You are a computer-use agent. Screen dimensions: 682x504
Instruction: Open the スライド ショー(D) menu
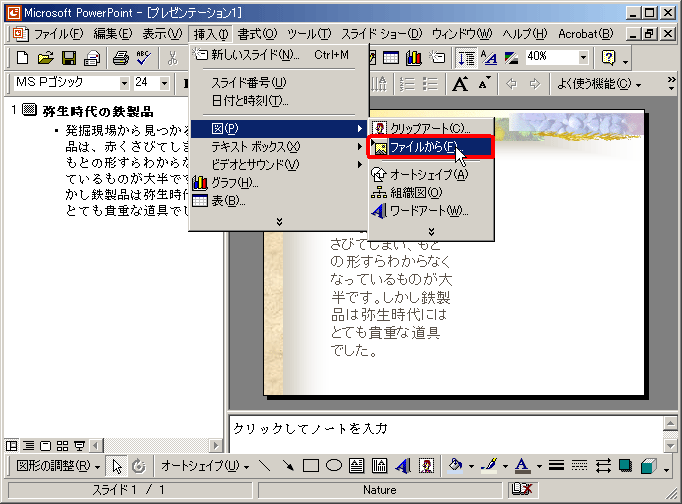tap(381, 34)
